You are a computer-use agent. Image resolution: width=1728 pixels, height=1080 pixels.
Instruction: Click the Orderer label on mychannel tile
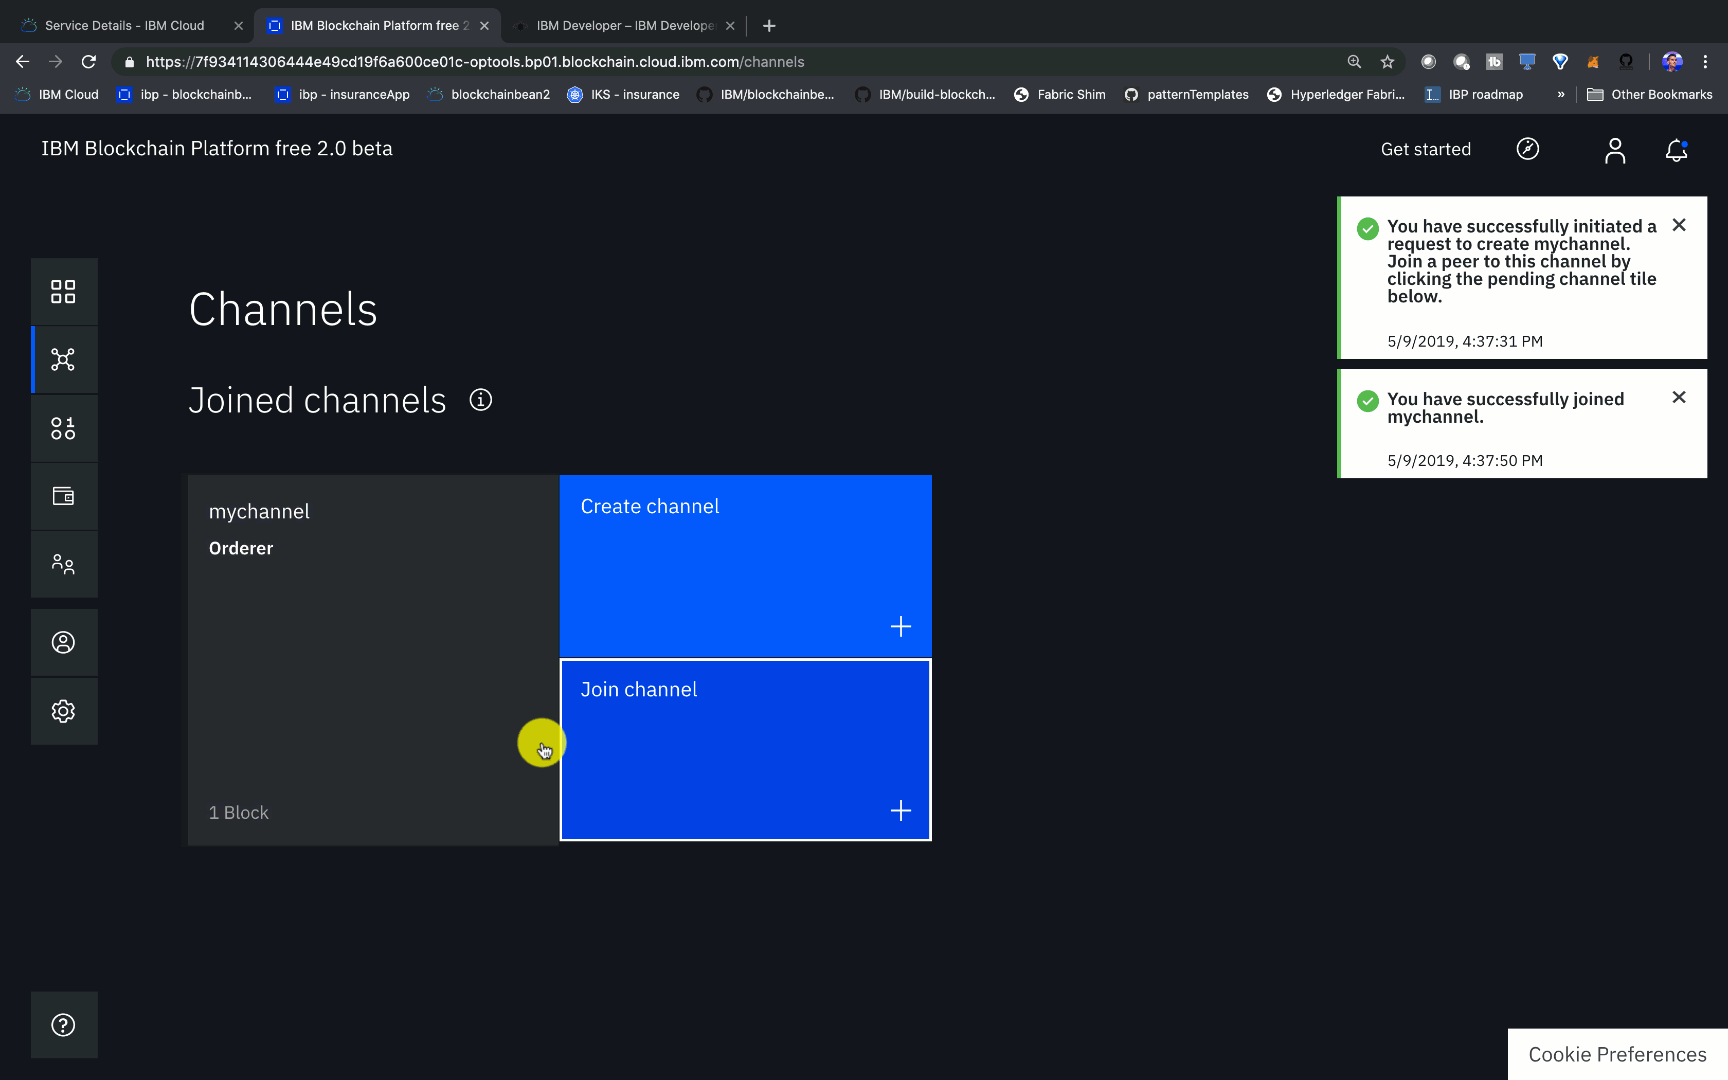click(241, 548)
